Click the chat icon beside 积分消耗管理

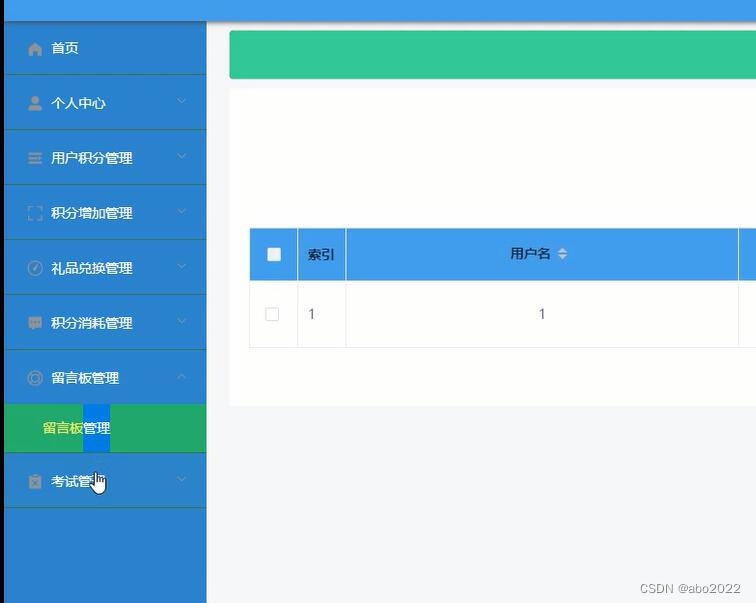(35, 323)
